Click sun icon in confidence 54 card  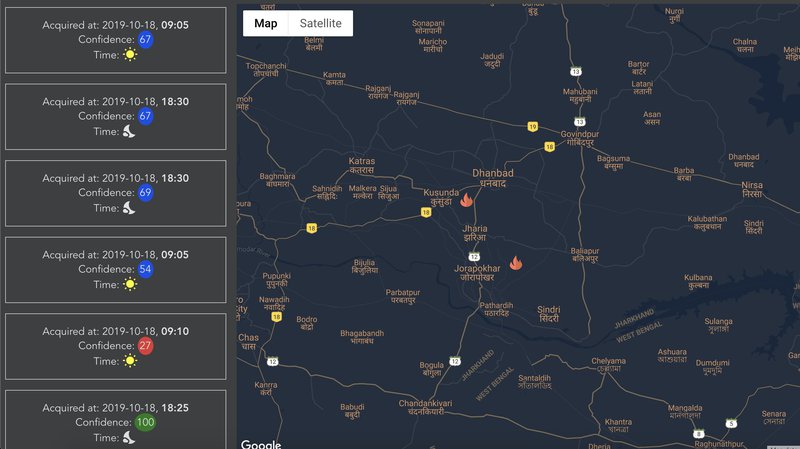129,284
